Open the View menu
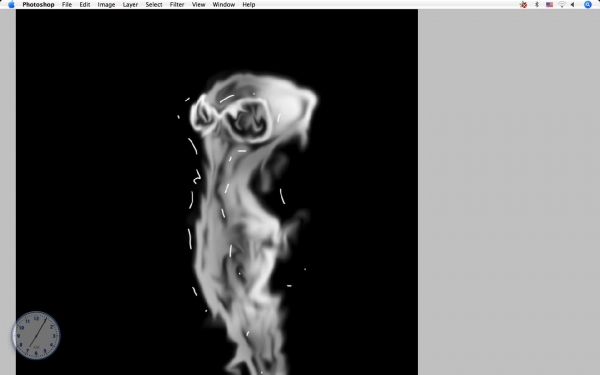The width and height of the screenshot is (600, 375). click(198, 5)
